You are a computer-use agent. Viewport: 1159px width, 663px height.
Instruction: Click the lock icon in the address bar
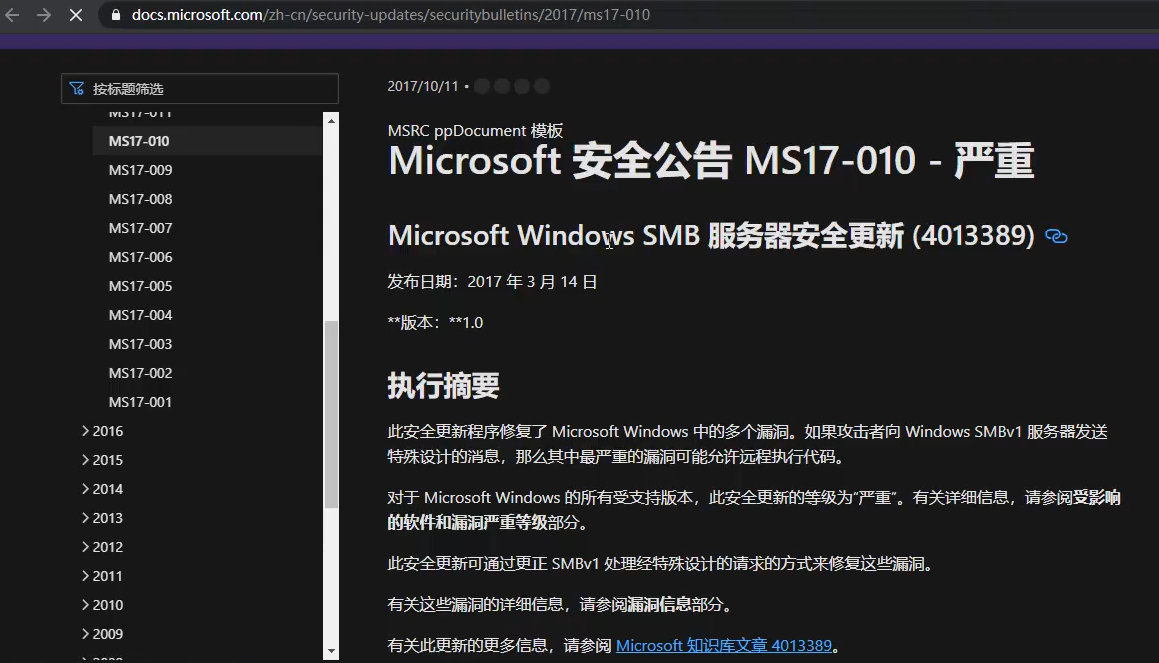click(115, 15)
